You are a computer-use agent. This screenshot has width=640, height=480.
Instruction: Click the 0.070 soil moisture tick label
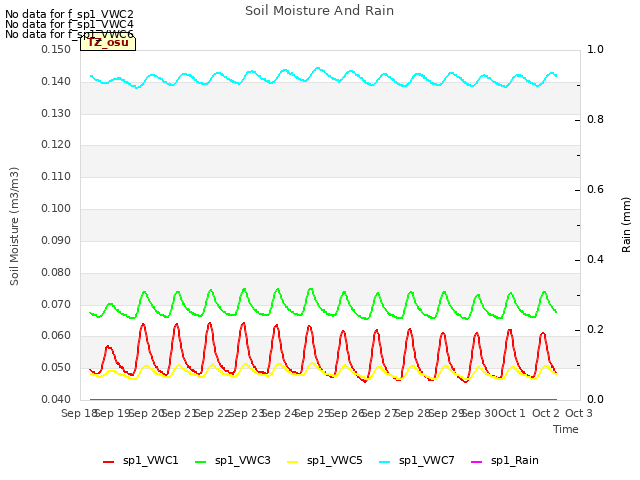click(56, 304)
